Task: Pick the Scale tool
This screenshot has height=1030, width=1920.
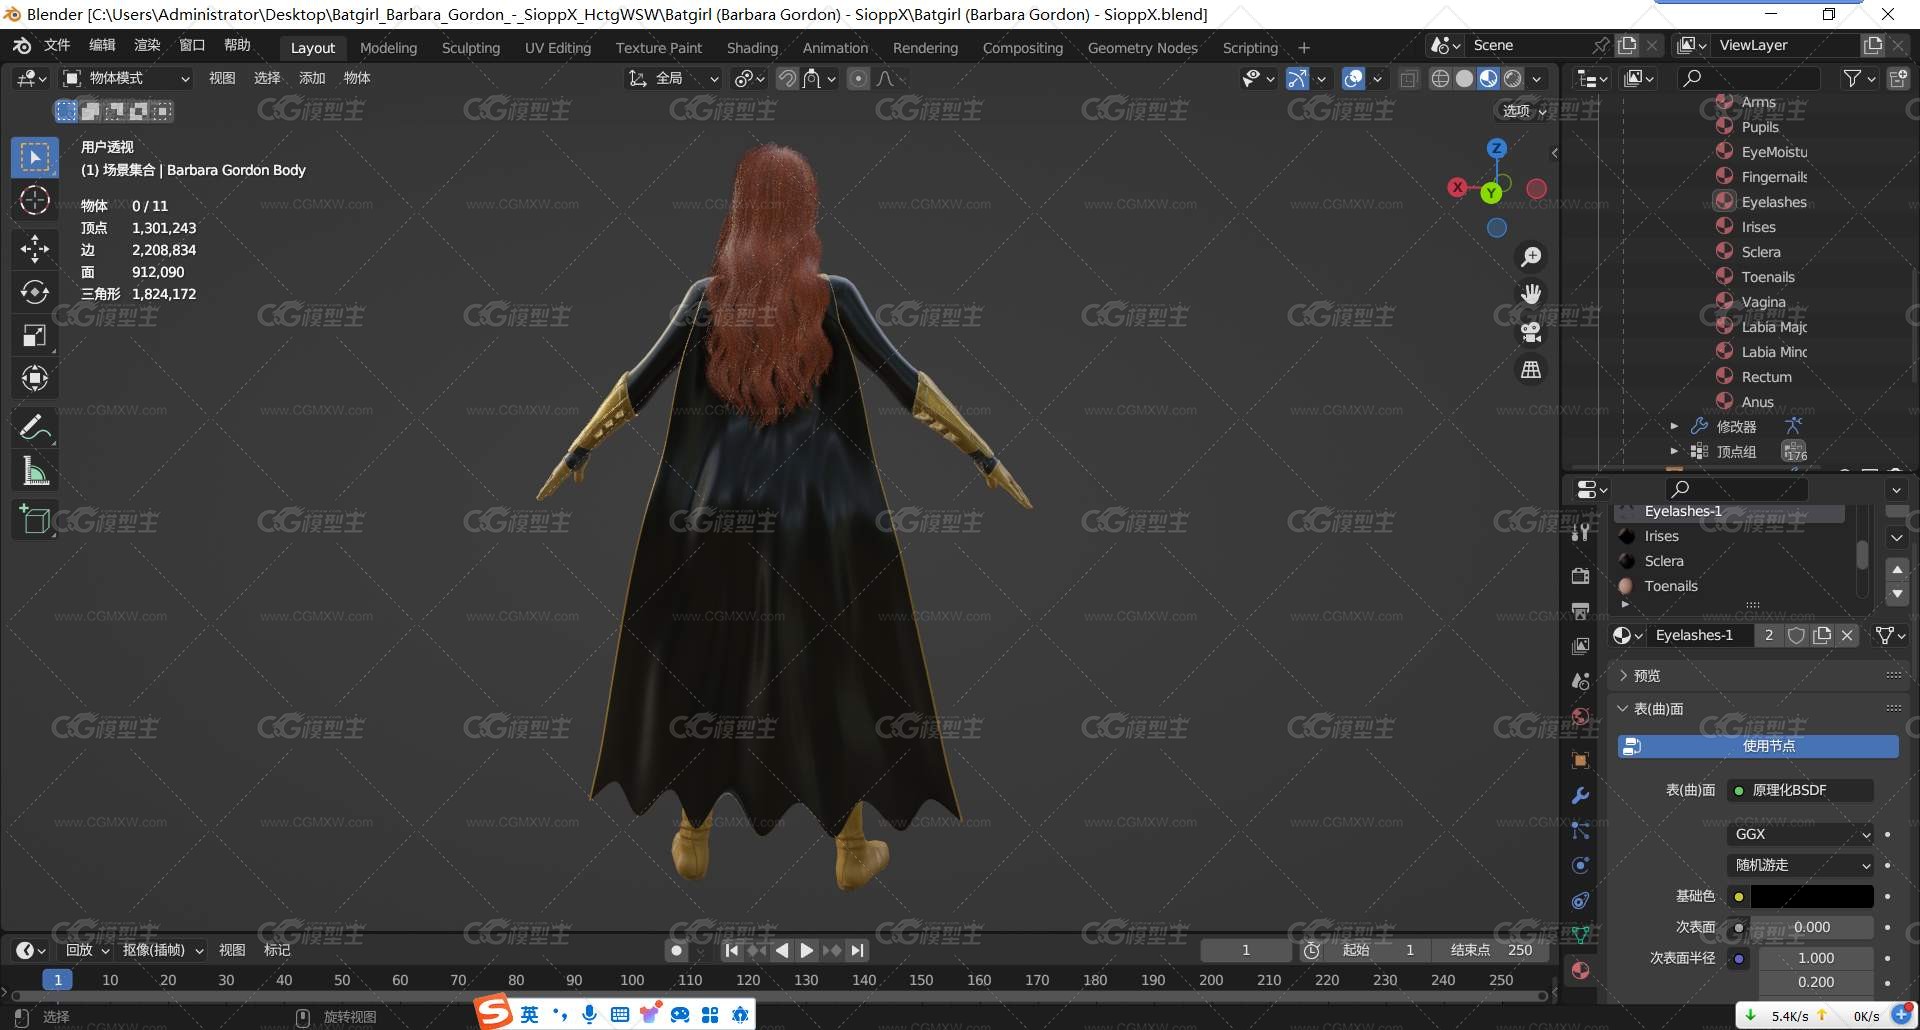Action: pyautogui.click(x=35, y=336)
